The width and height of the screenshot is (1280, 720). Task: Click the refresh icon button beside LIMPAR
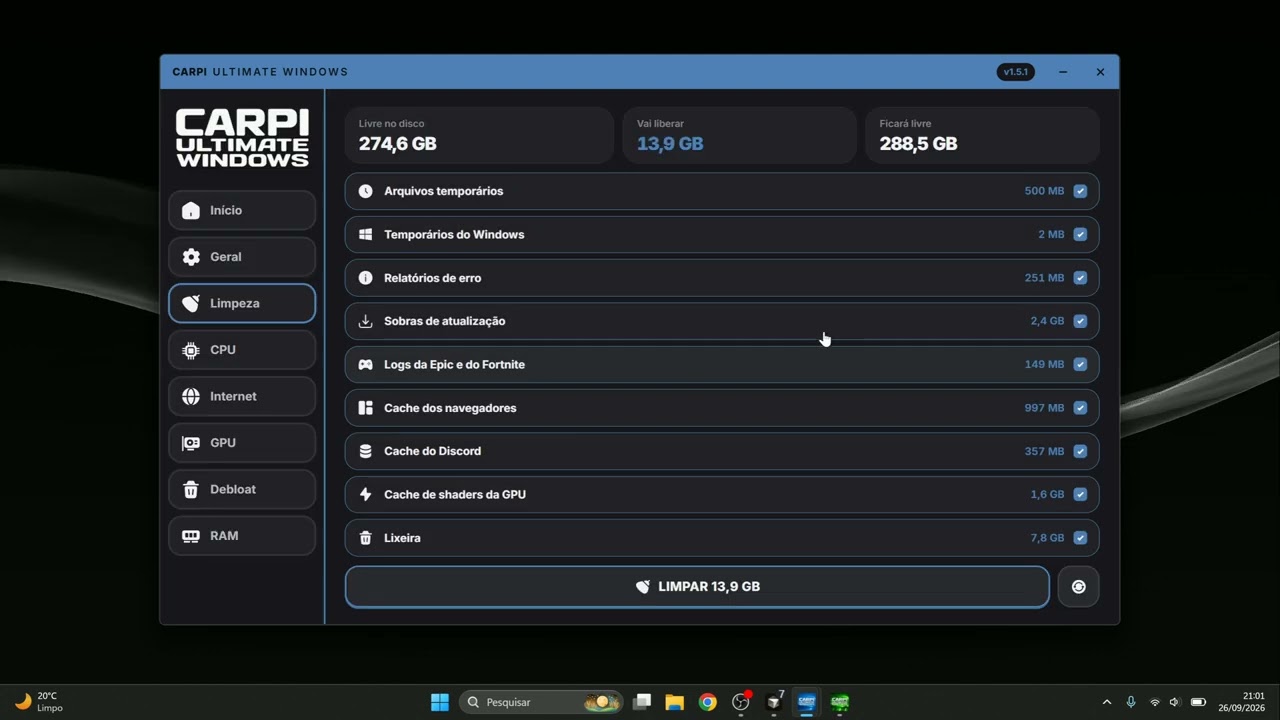pyautogui.click(x=1078, y=587)
